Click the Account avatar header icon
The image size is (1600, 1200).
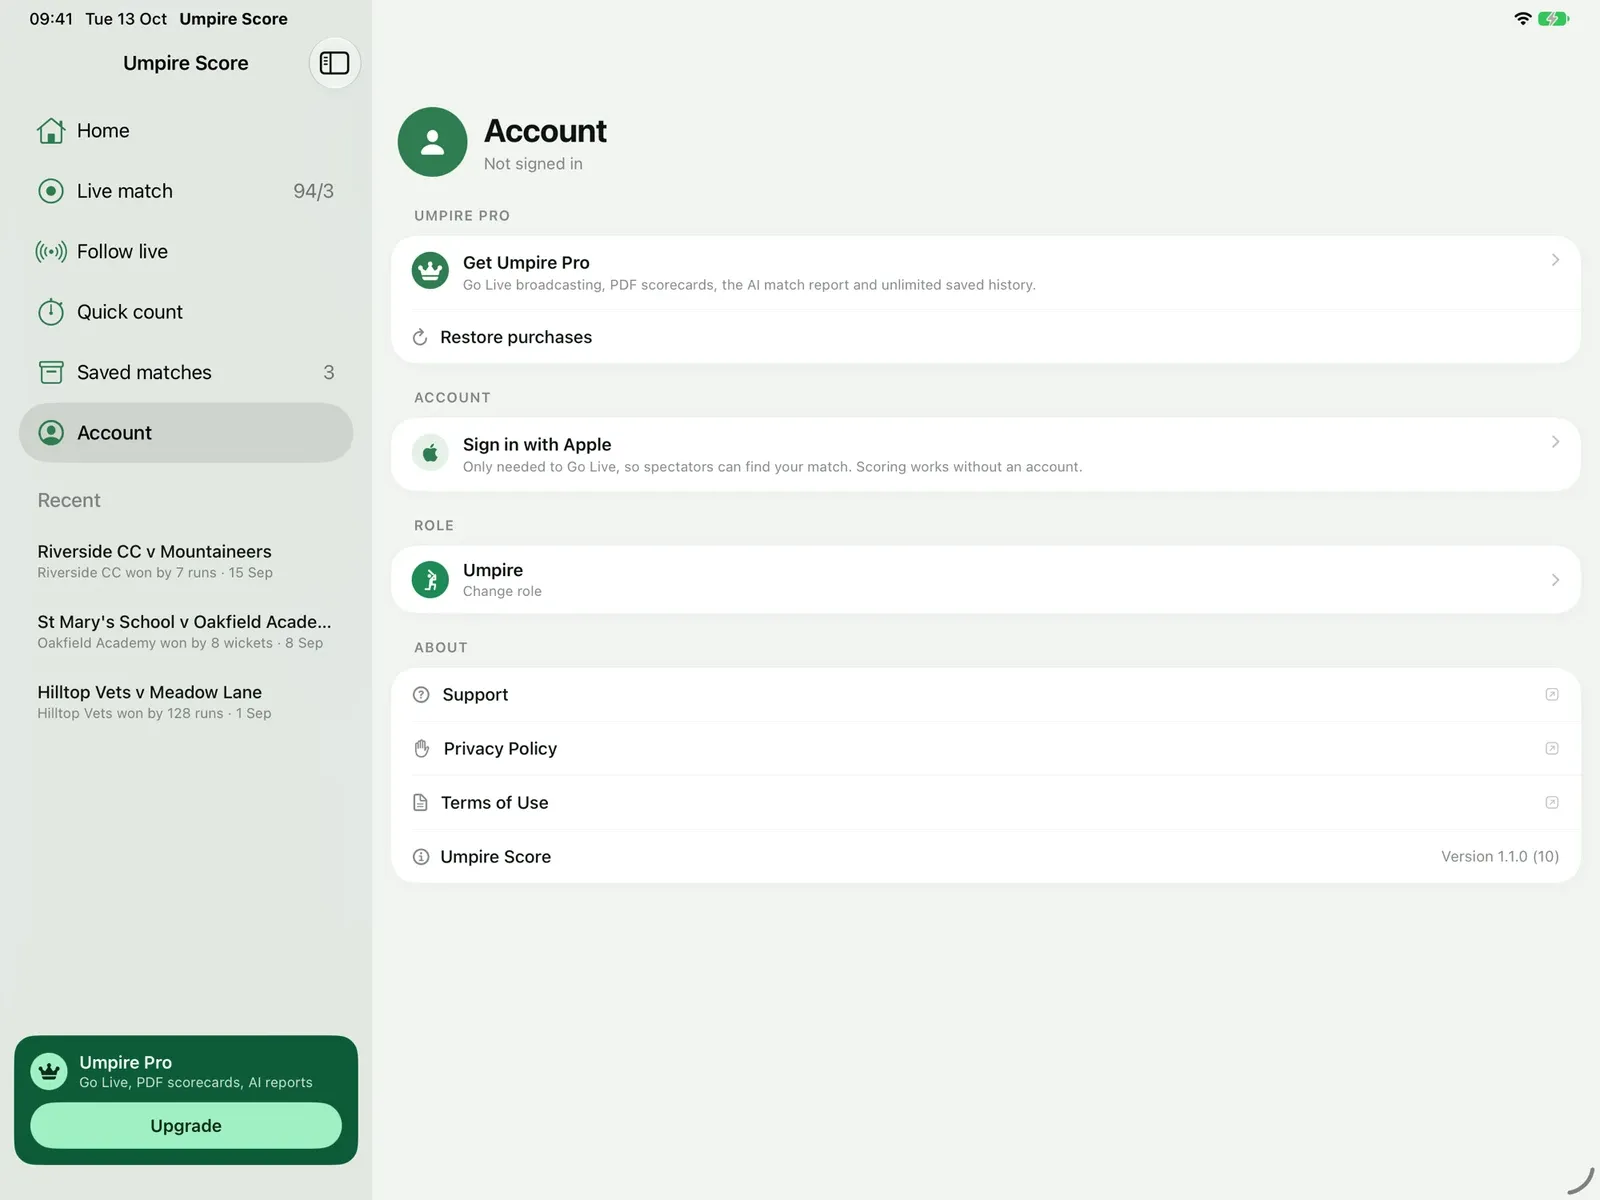click(x=432, y=142)
